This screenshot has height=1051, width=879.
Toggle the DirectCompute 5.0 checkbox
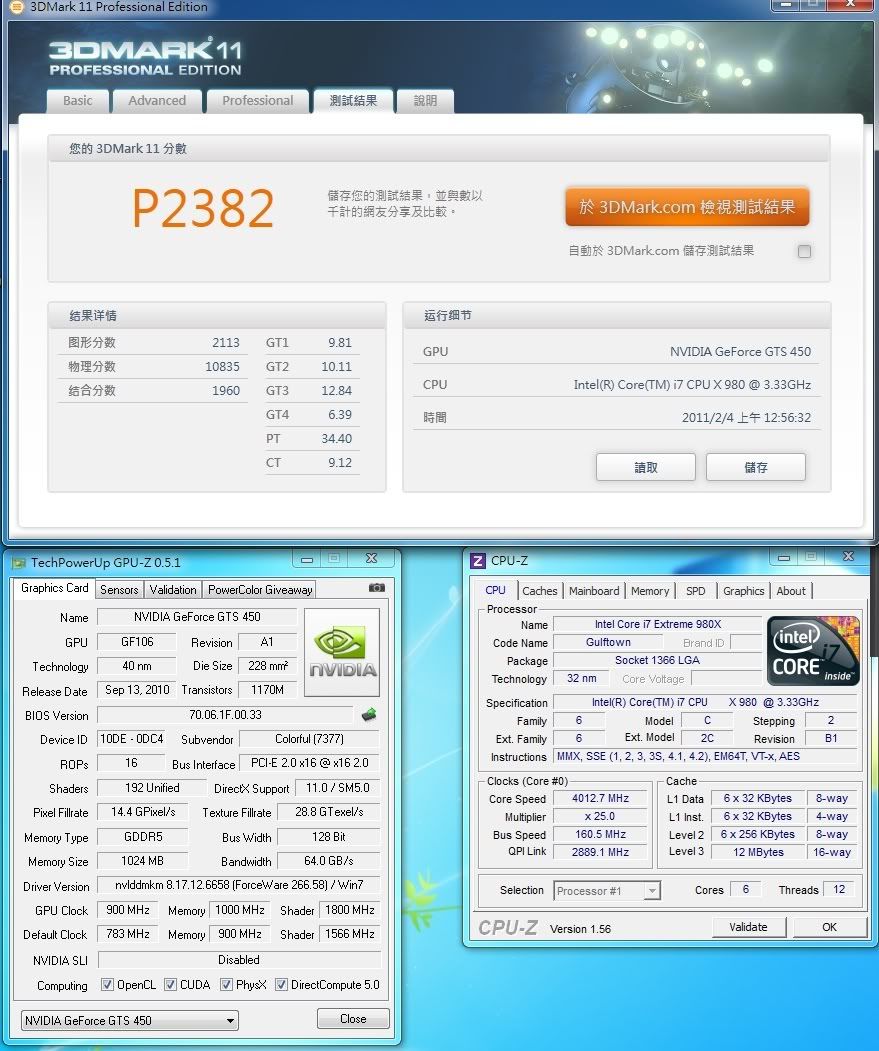(x=282, y=985)
